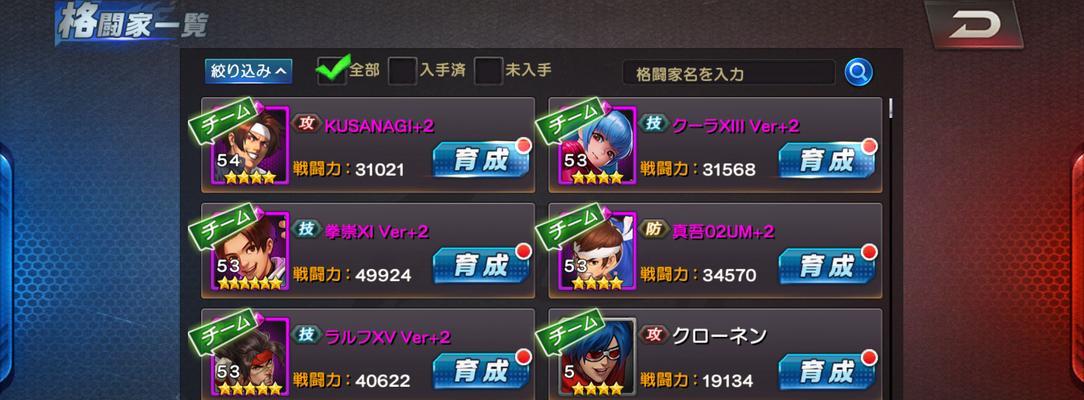Open 育成 for クローネン
The width and height of the screenshot is (1084, 400).
tap(828, 371)
